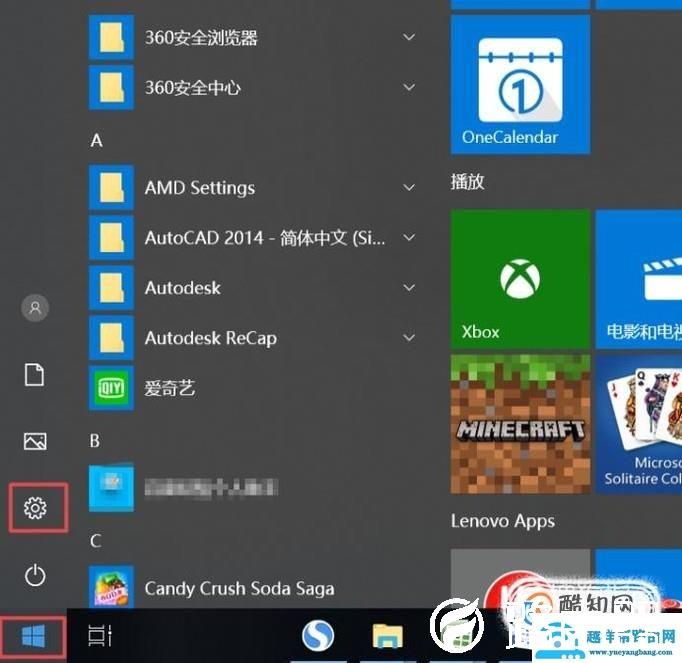Open File Explorer from taskbar
The width and height of the screenshot is (682, 663).
point(387,636)
